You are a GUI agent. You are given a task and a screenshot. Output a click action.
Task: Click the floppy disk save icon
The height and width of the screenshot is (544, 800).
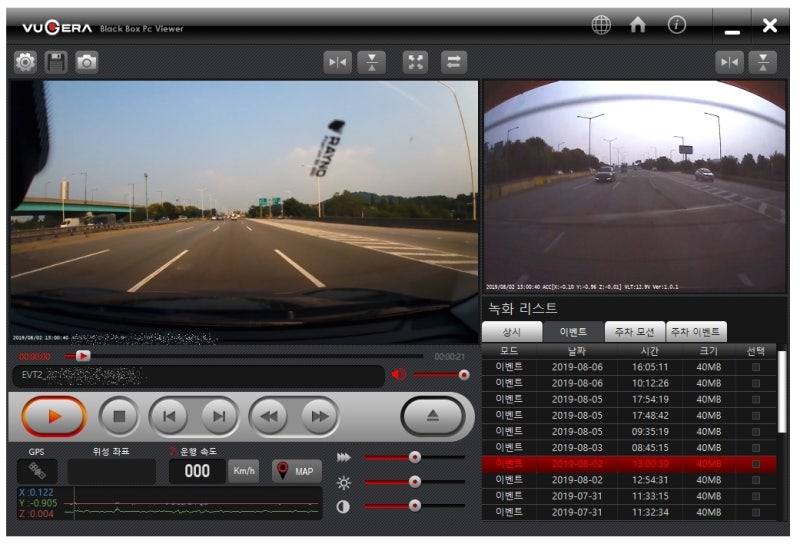(56, 62)
